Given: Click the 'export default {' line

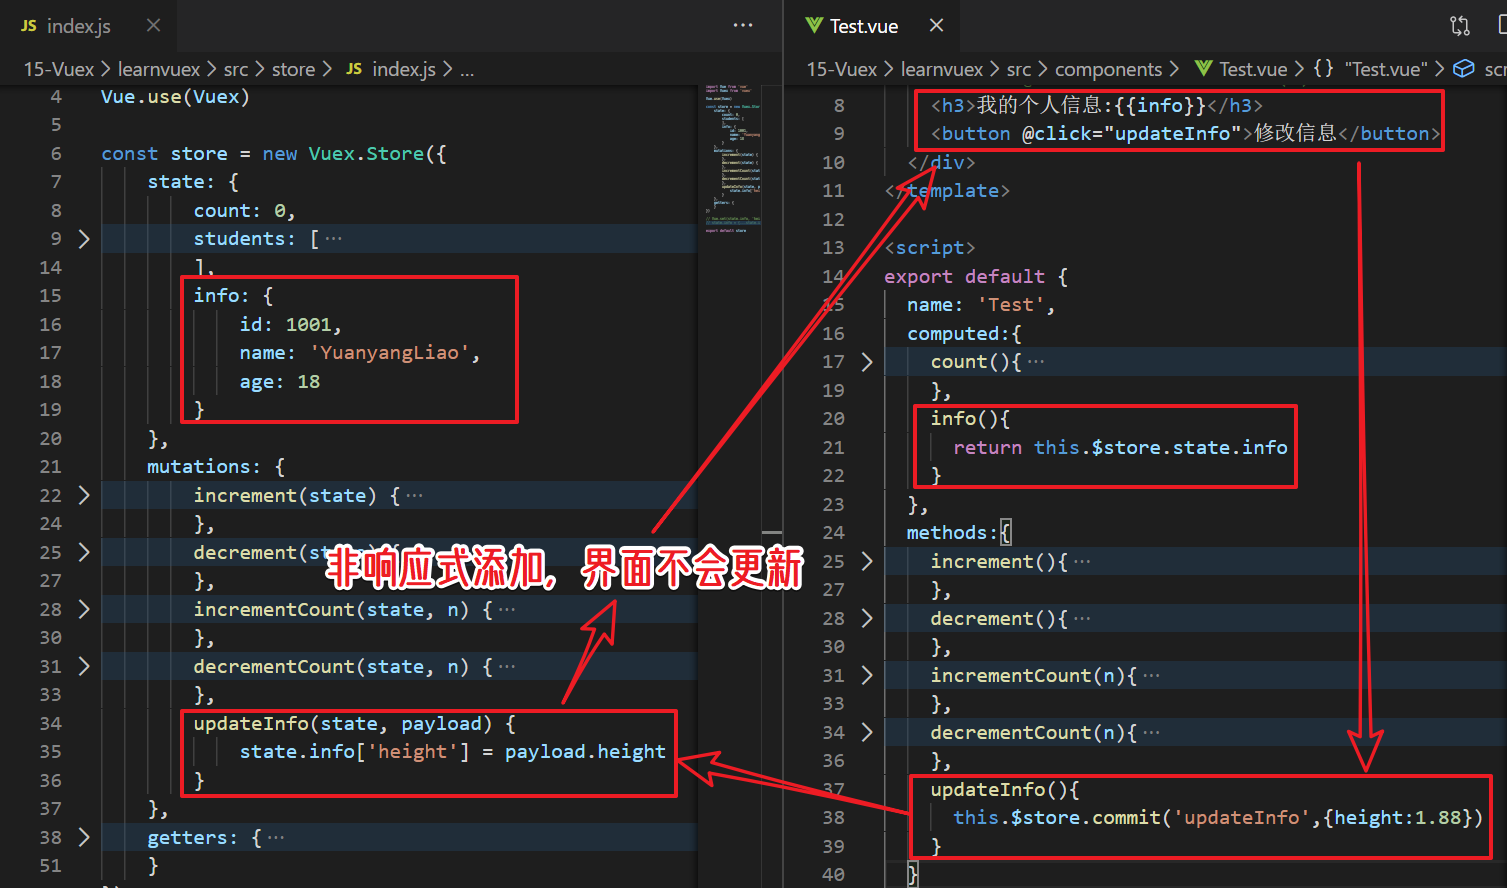Looking at the screenshot, I should pos(976,277).
